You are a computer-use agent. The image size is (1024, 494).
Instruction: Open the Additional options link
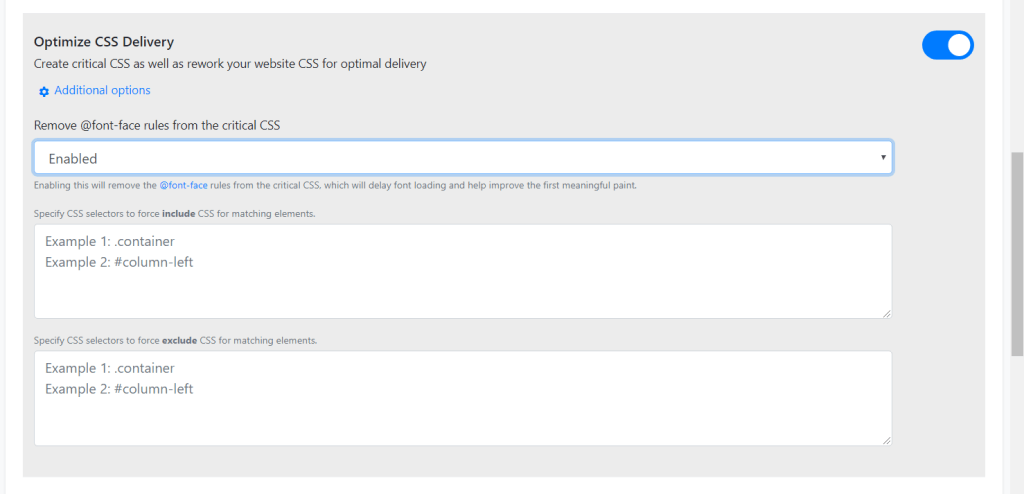[102, 90]
